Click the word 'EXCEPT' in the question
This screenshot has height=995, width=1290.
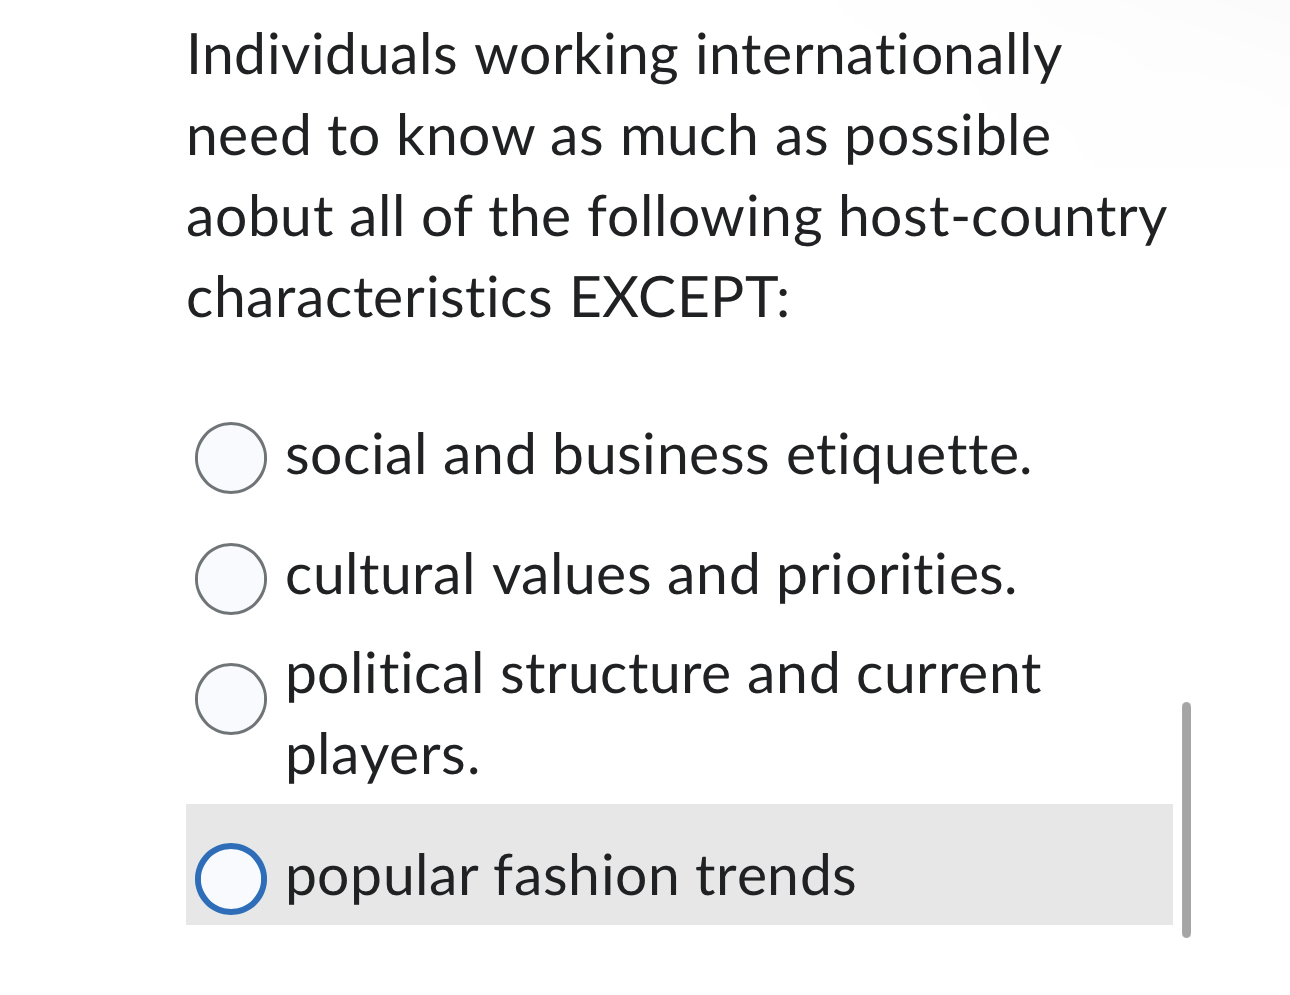pos(680,297)
